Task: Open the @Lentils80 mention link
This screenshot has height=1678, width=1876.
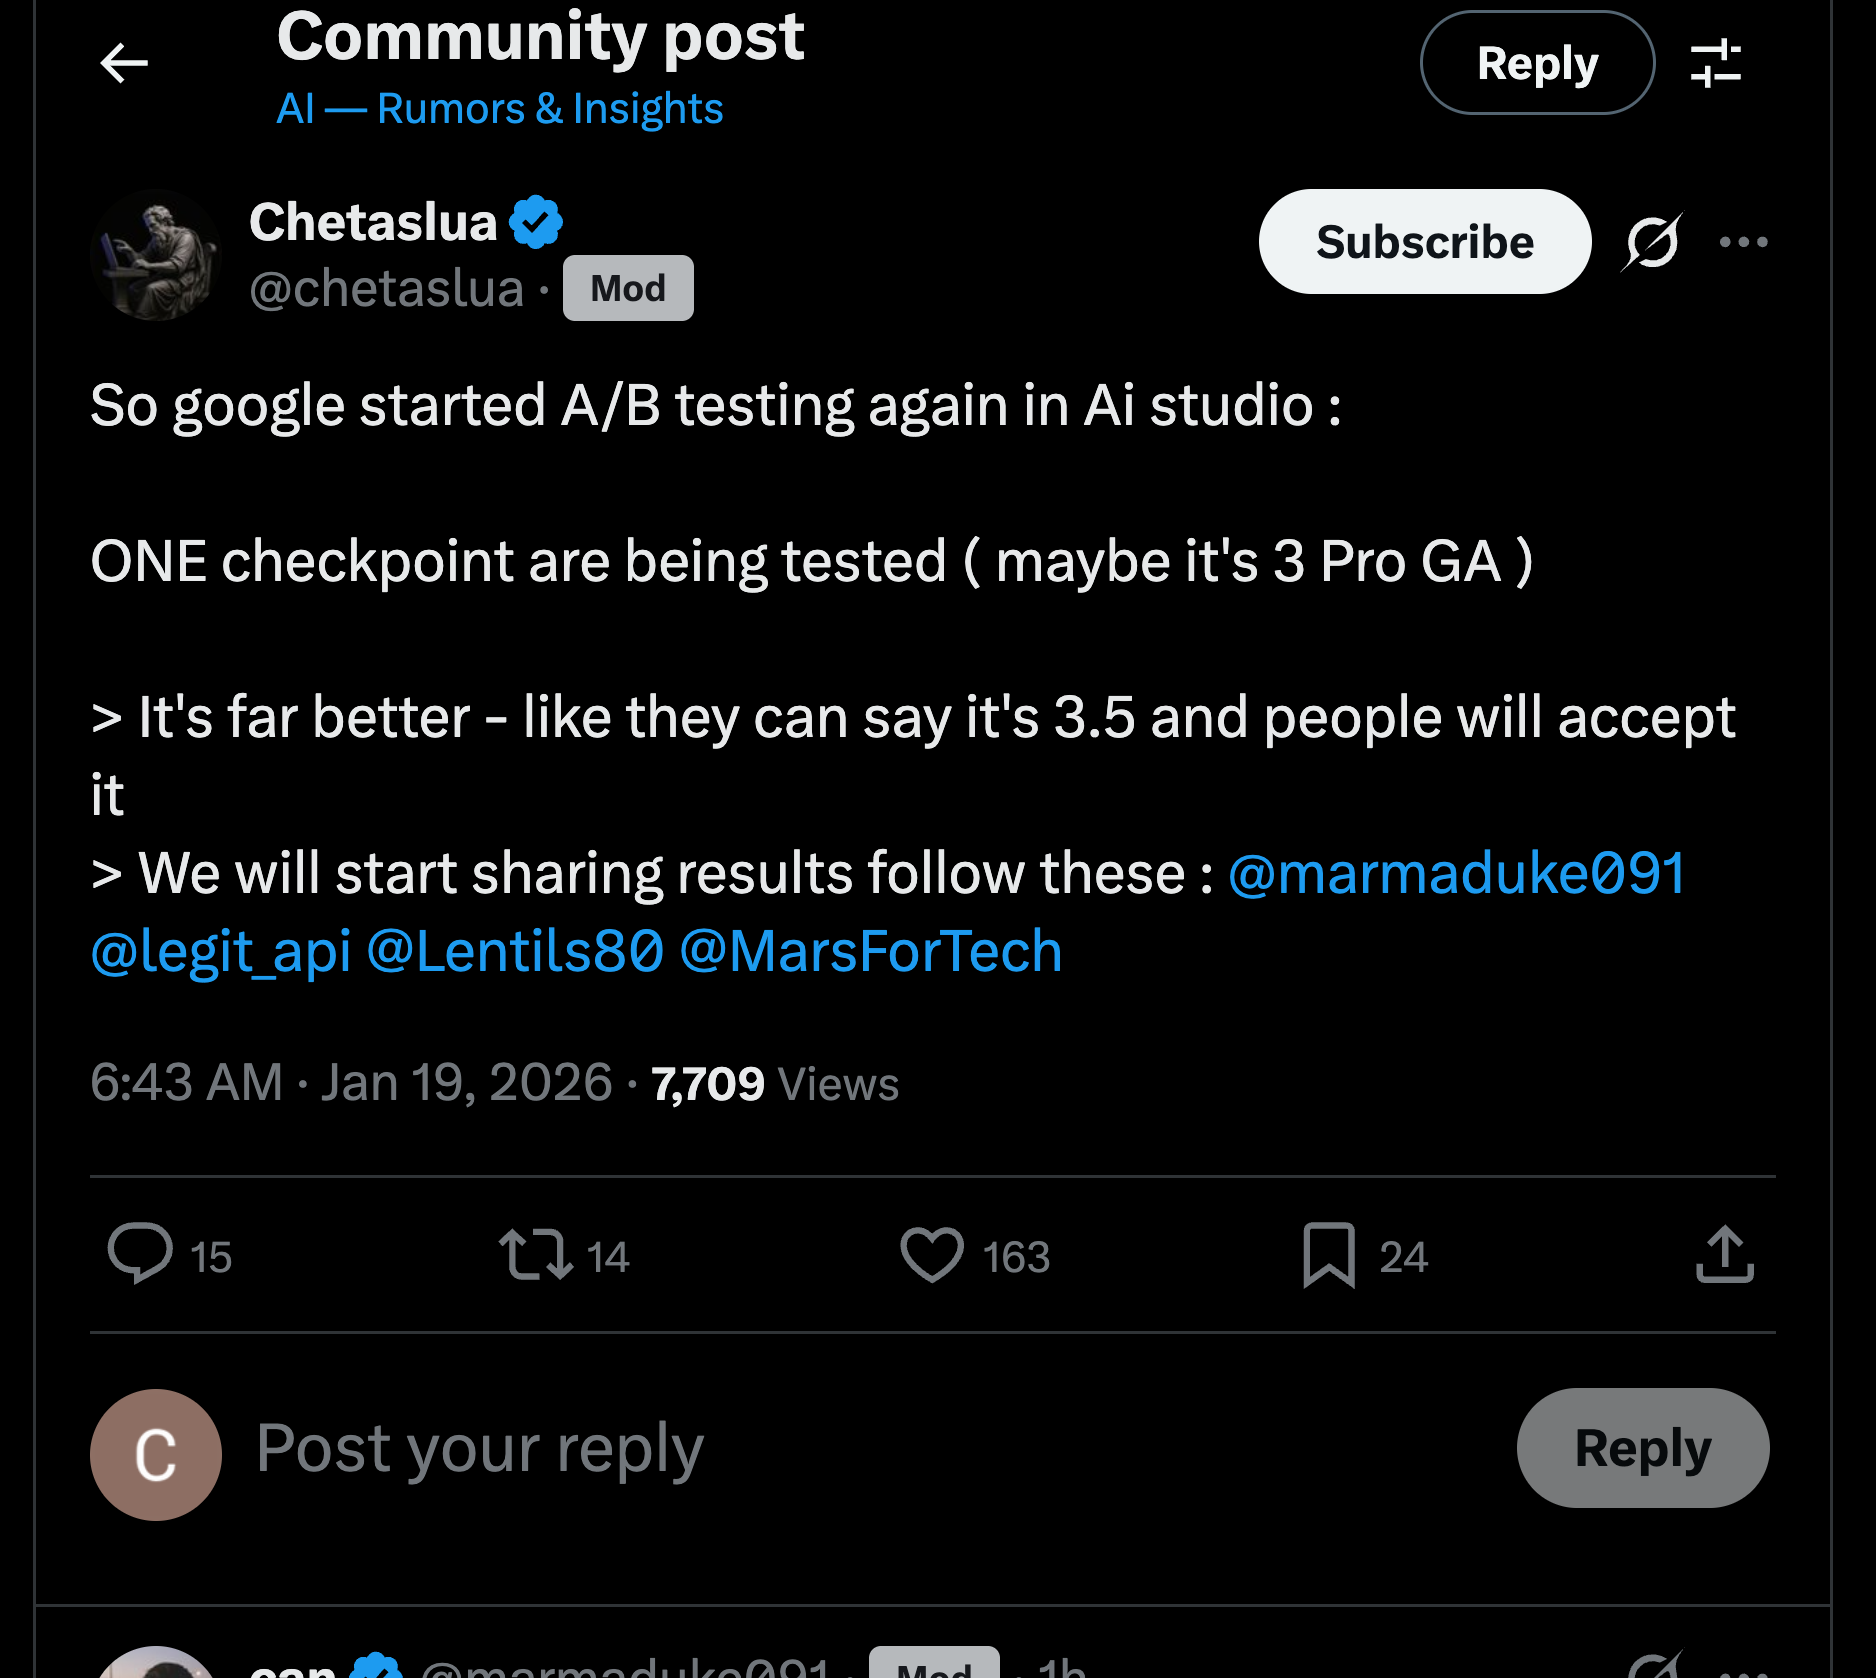Action: click(x=515, y=951)
